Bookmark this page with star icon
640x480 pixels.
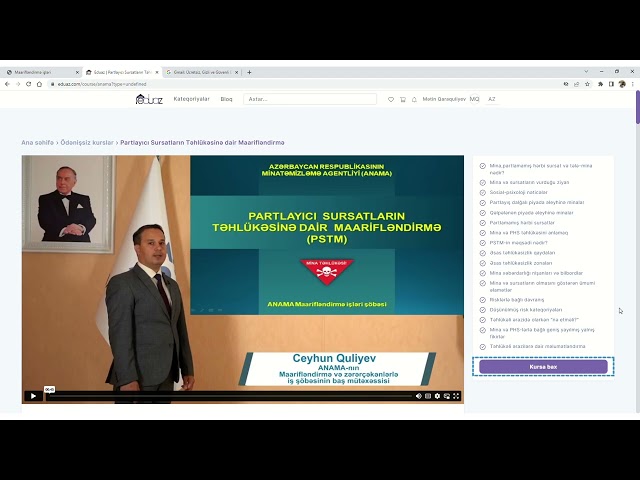pos(587,84)
